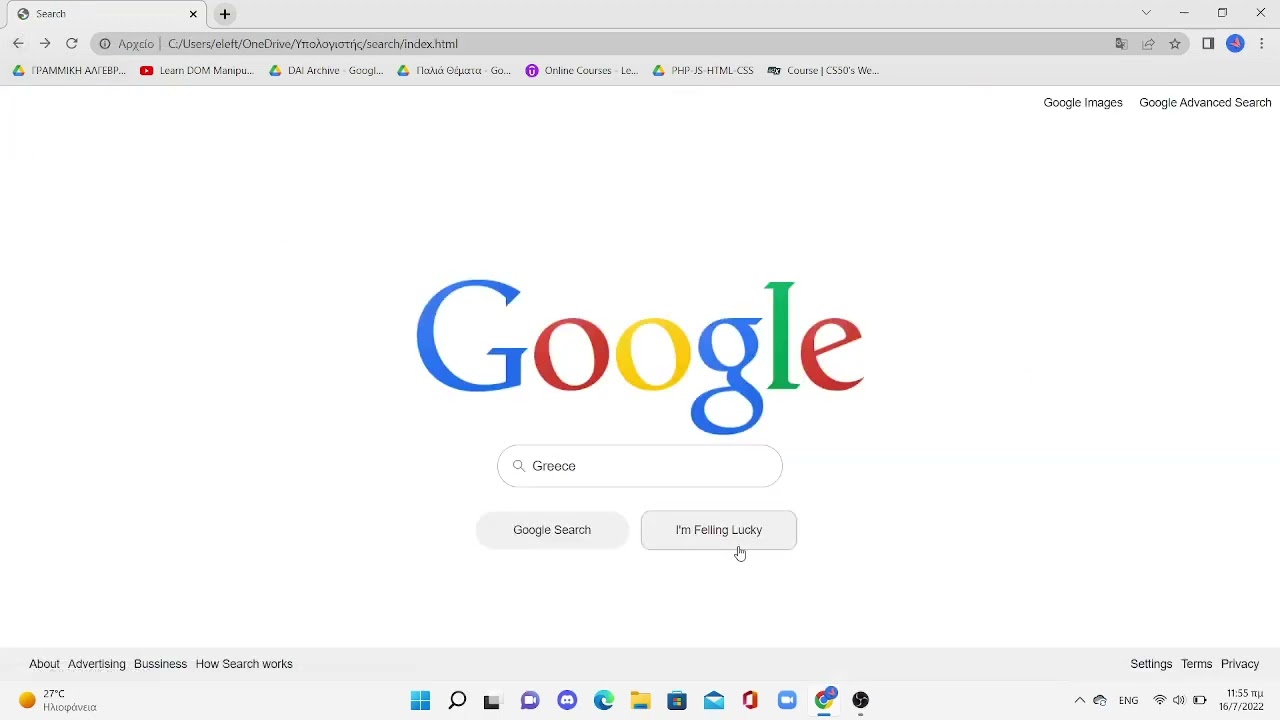Open the Google Images link

(x=1083, y=102)
